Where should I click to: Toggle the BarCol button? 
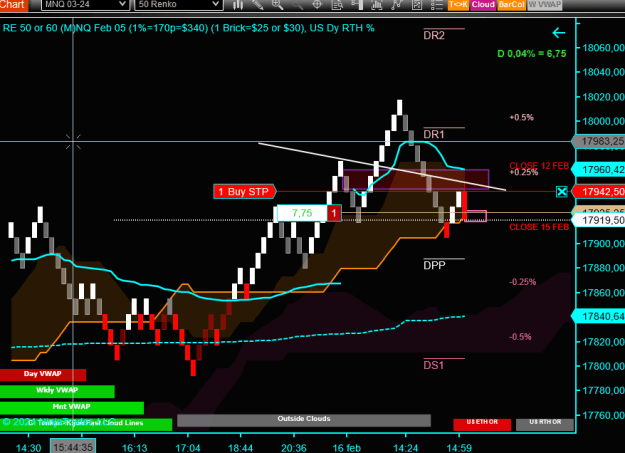(x=511, y=4)
